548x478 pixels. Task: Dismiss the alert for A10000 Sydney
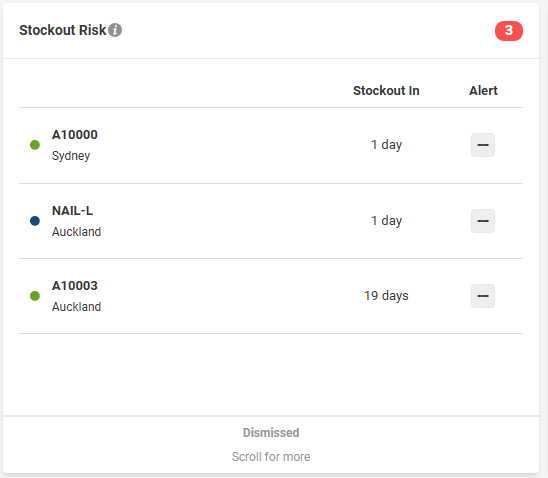483,145
